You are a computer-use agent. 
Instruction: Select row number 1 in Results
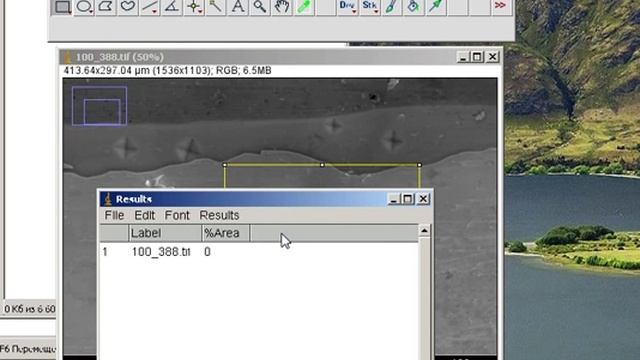point(105,252)
